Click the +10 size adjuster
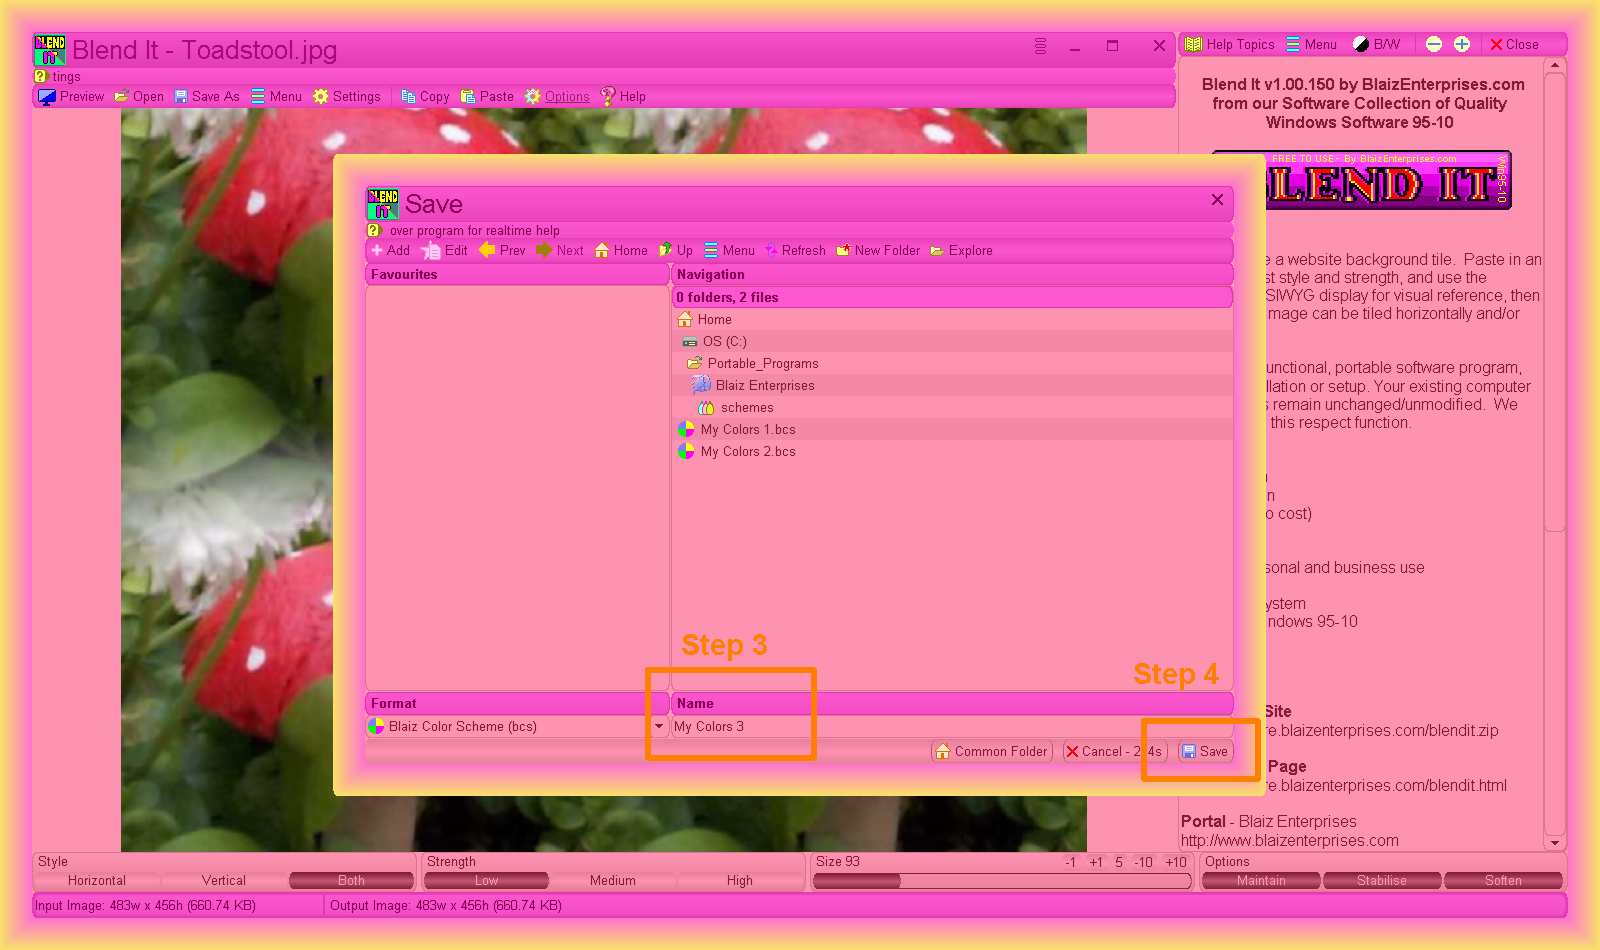This screenshot has width=1600, height=950. click(1176, 862)
